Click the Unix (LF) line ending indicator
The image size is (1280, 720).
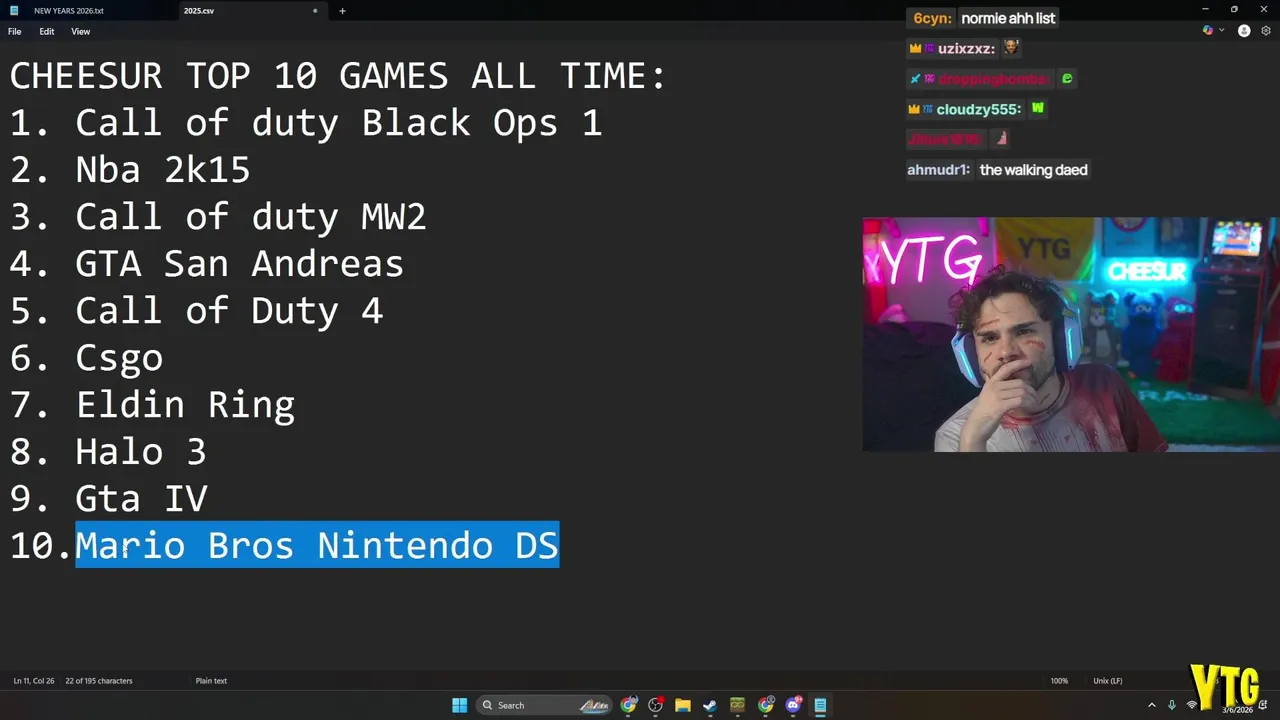pyautogui.click(x=1108, y=681)
